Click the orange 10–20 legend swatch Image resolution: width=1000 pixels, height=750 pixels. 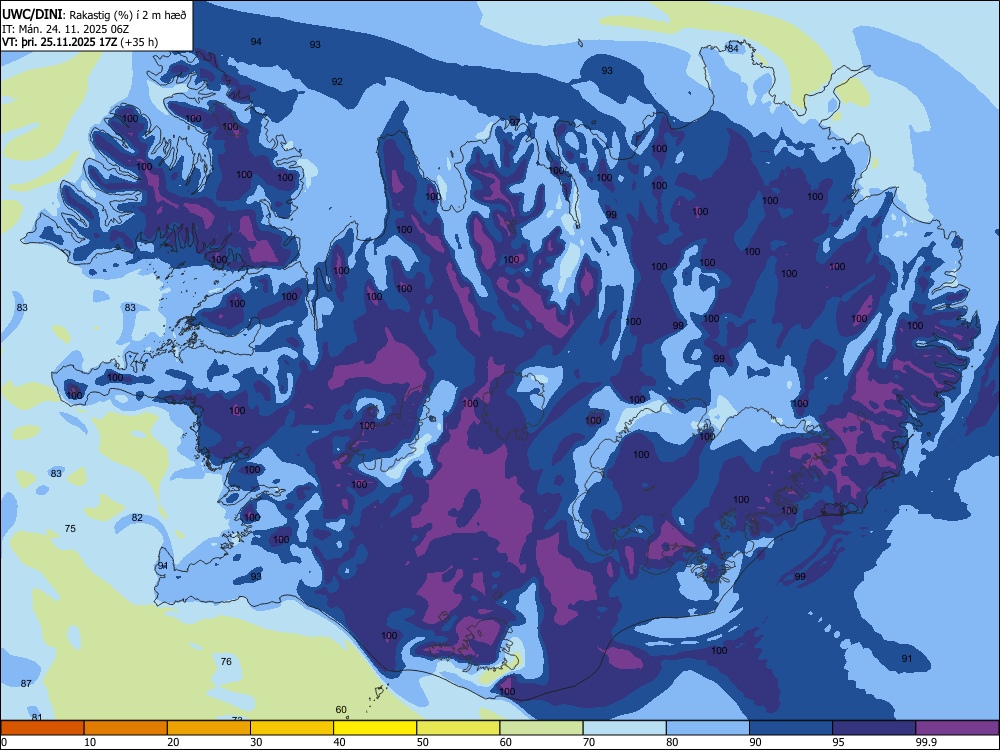click(x=126, y=728)
